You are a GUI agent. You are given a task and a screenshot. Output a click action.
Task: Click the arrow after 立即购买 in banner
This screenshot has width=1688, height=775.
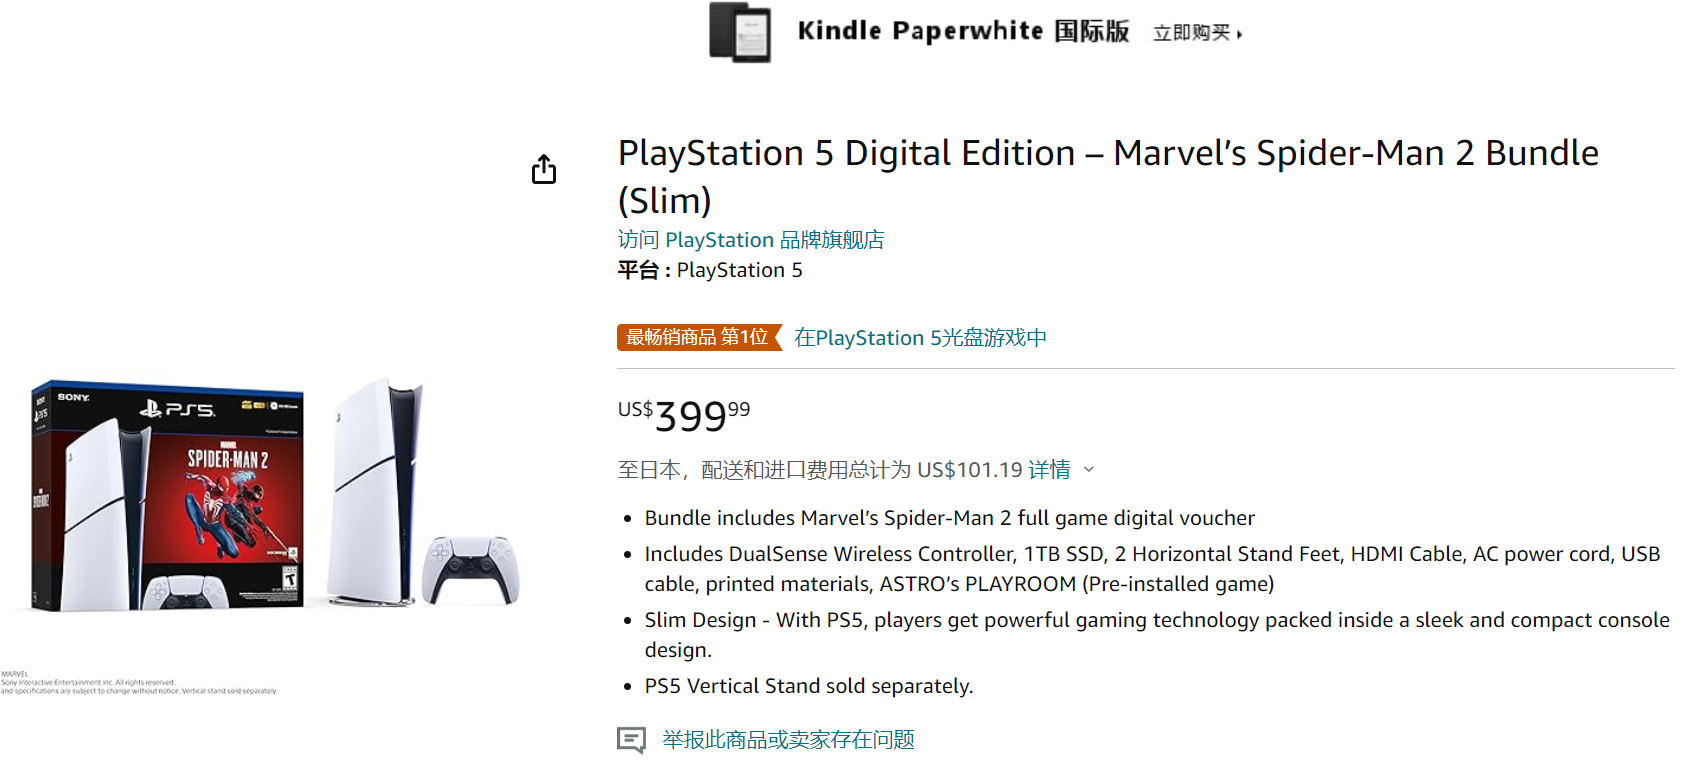coord(1240,31)
